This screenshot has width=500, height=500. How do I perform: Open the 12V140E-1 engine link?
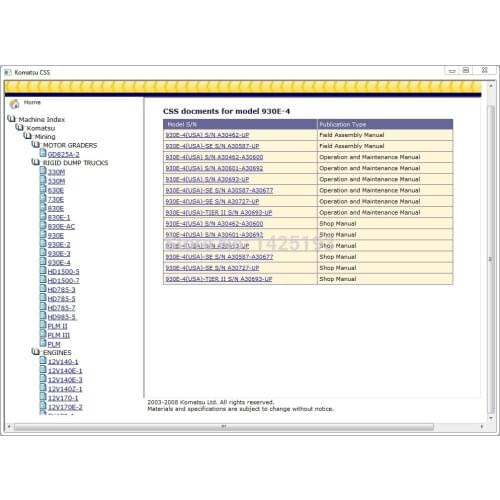[65, 371]
